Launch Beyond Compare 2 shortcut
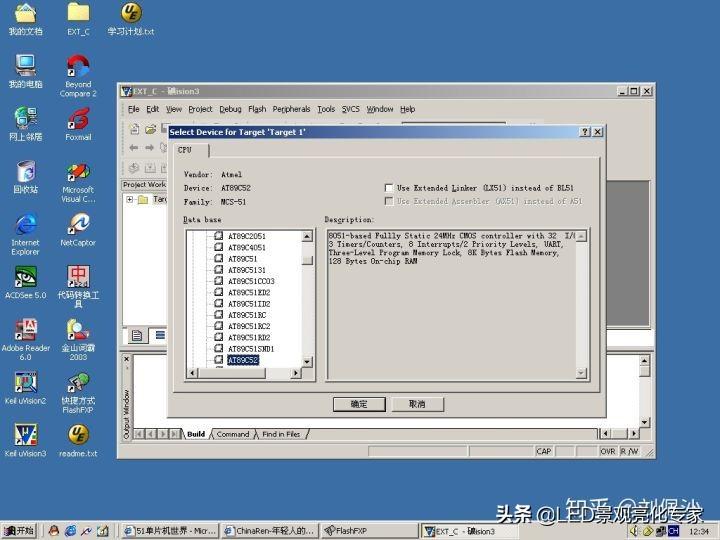Image resolution: width=720 pixels, height=540 pixels. click(78, 76)
